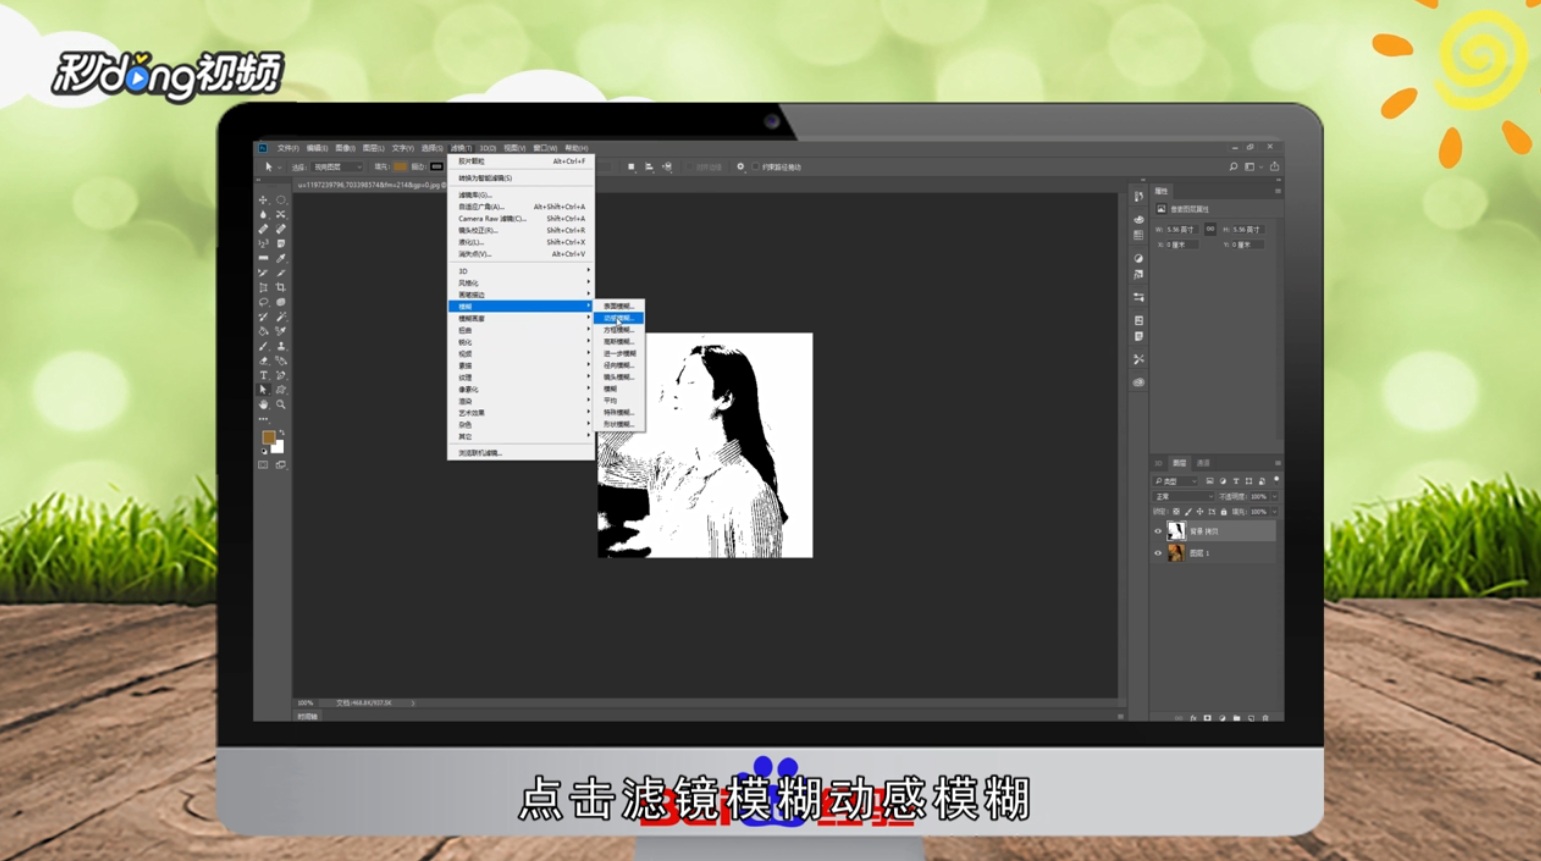Click the search magnifier in options bar

[x=1233, y=167]
